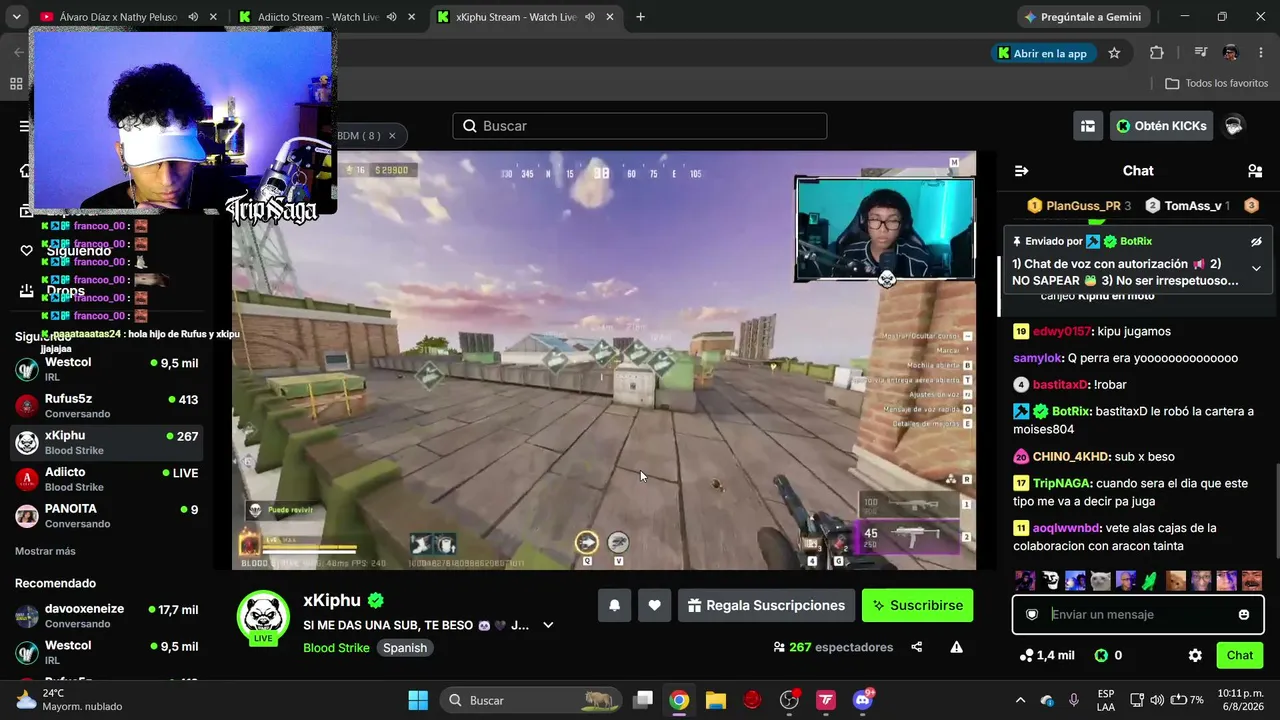The width and height of the screenshot is (1280, 720).
Task: Open PANOITA channel in sidebar
Action: coord(107,516)
